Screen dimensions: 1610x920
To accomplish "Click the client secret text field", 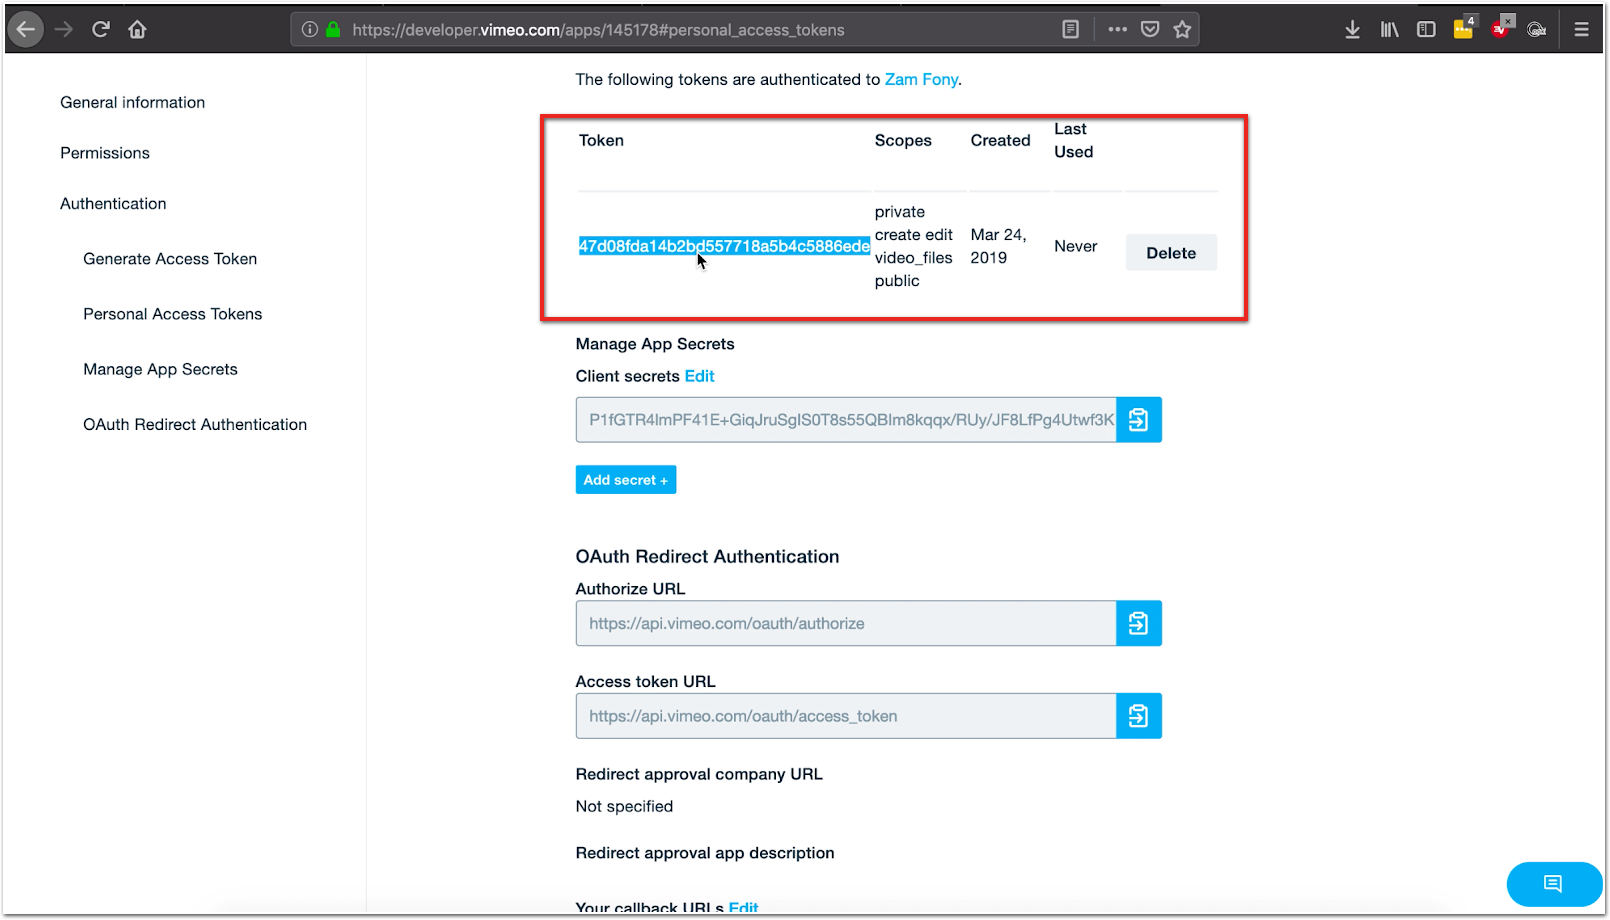I will [x=846, y=420].
